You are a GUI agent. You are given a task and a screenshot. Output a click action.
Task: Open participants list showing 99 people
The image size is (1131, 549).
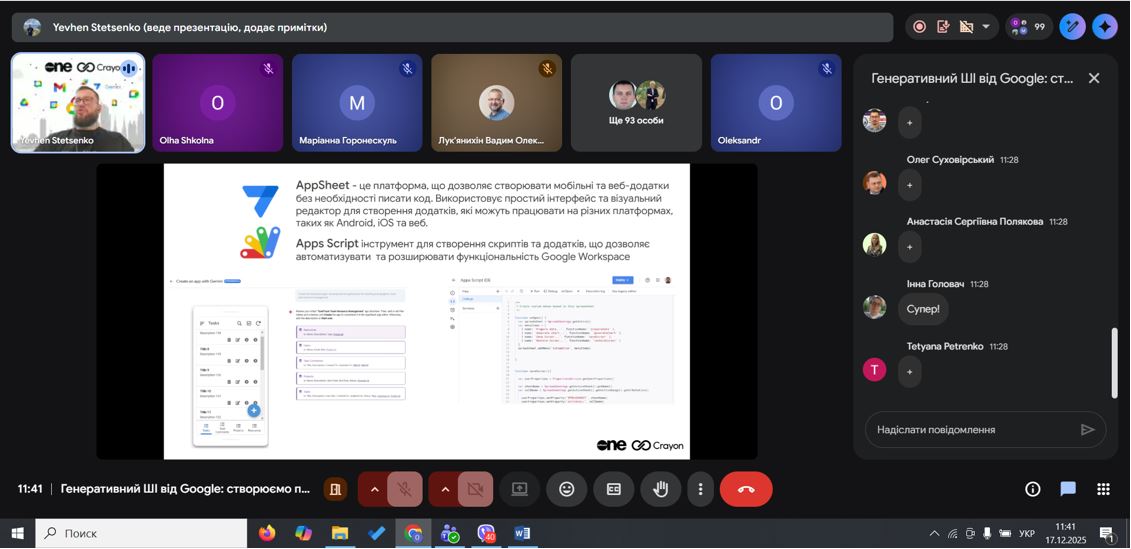1029,27
